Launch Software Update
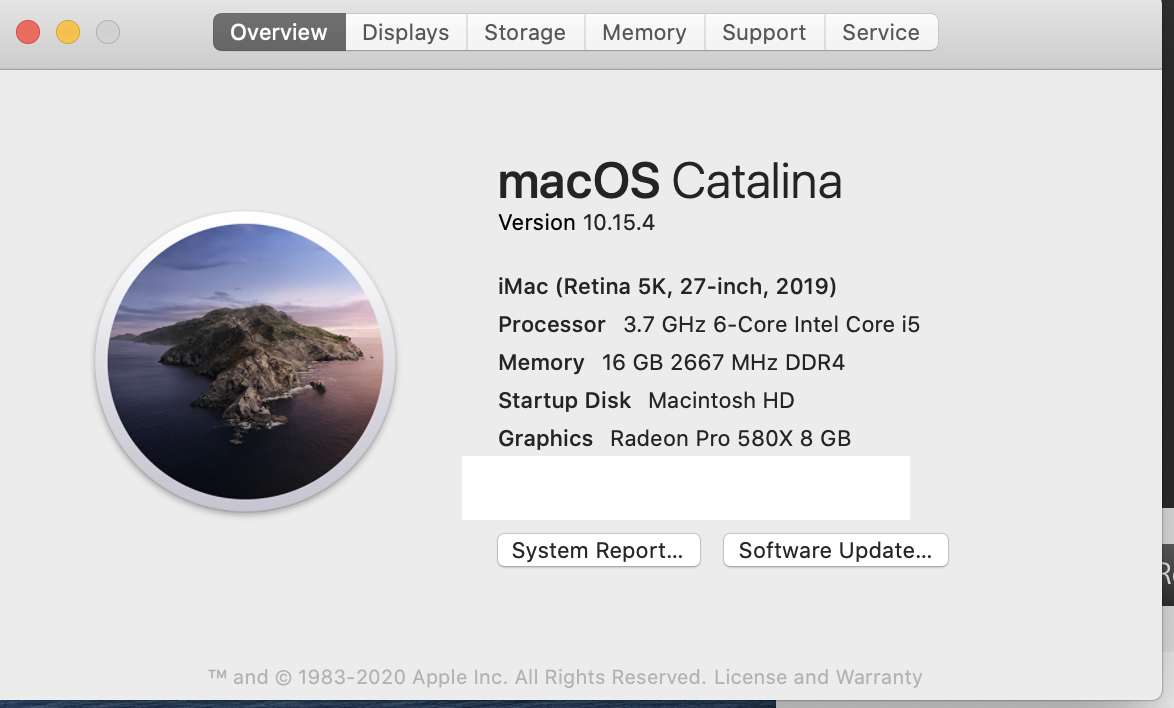Screen dimensions: 1174x708 pos(835,550)
